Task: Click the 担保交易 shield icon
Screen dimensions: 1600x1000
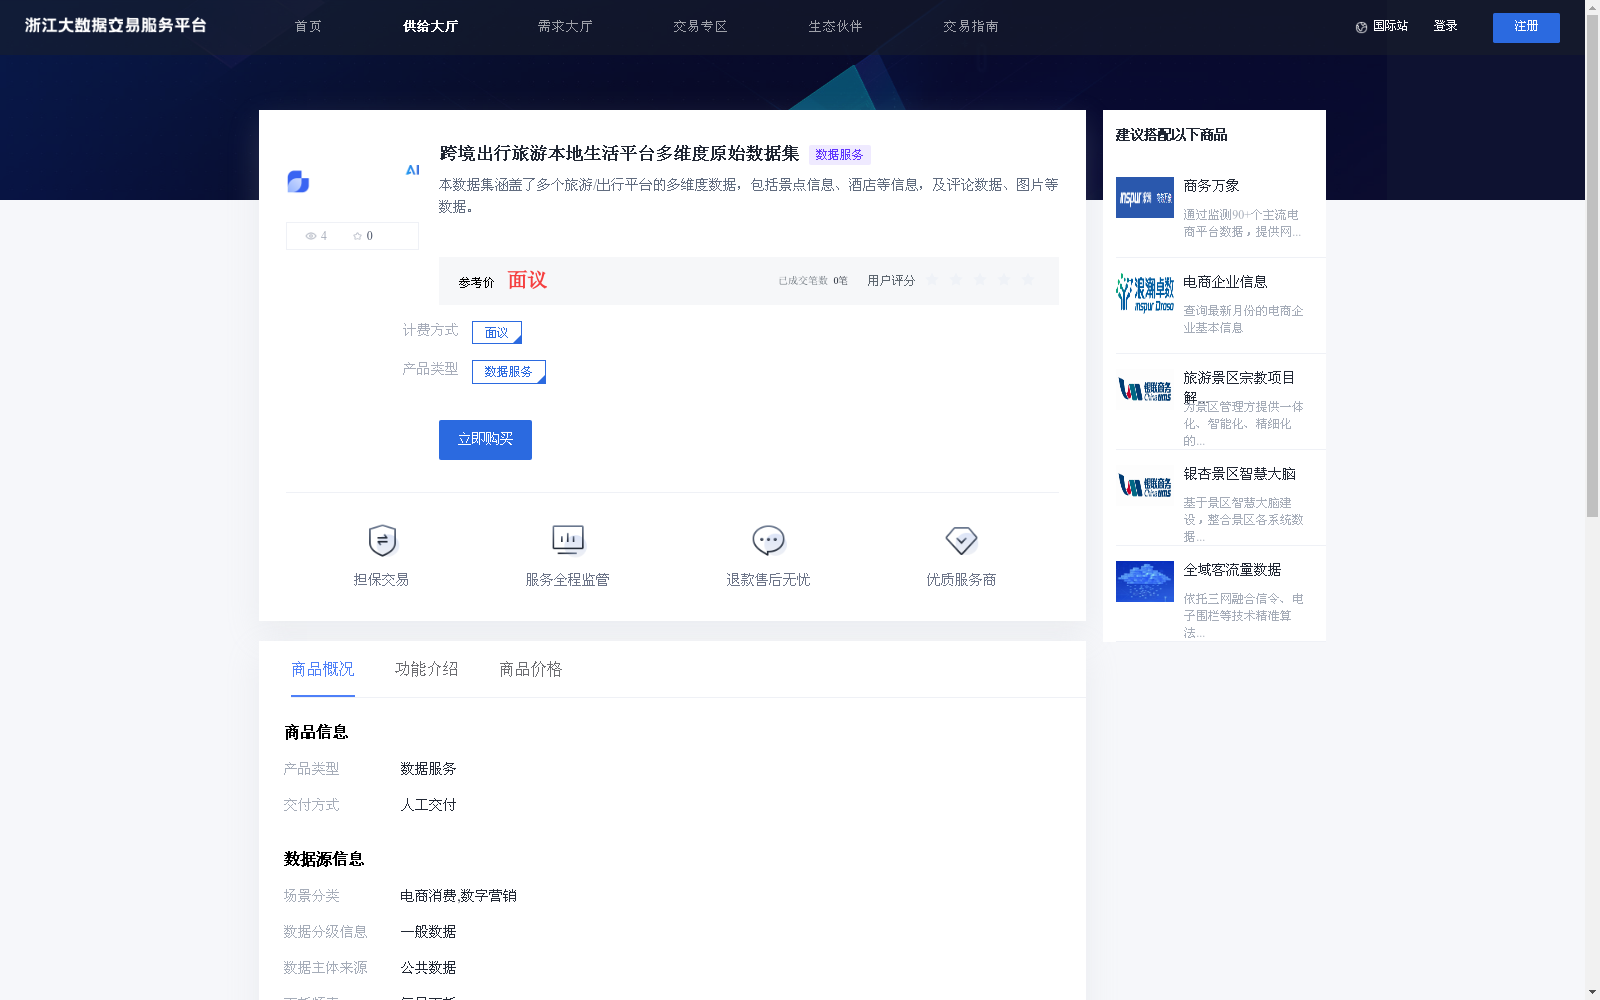Action: tap(382, 541)
